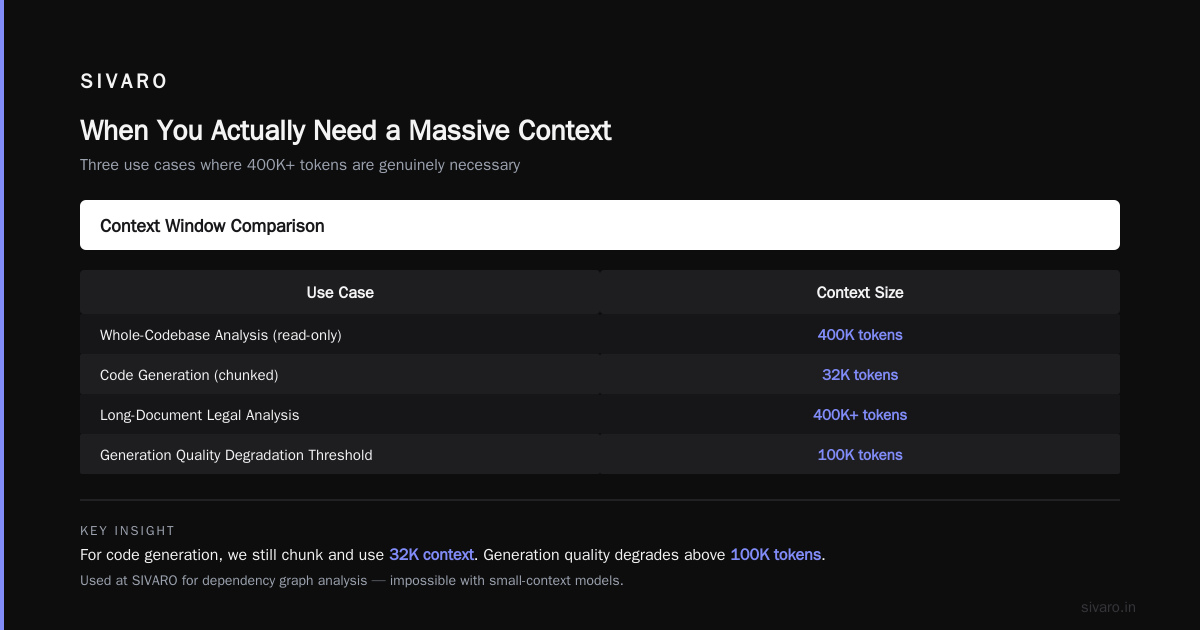The height and width of the screenshot is (630, 1200).
Task: Click the Code Generation (chunked) row
Action: click(x=600, y=375)
